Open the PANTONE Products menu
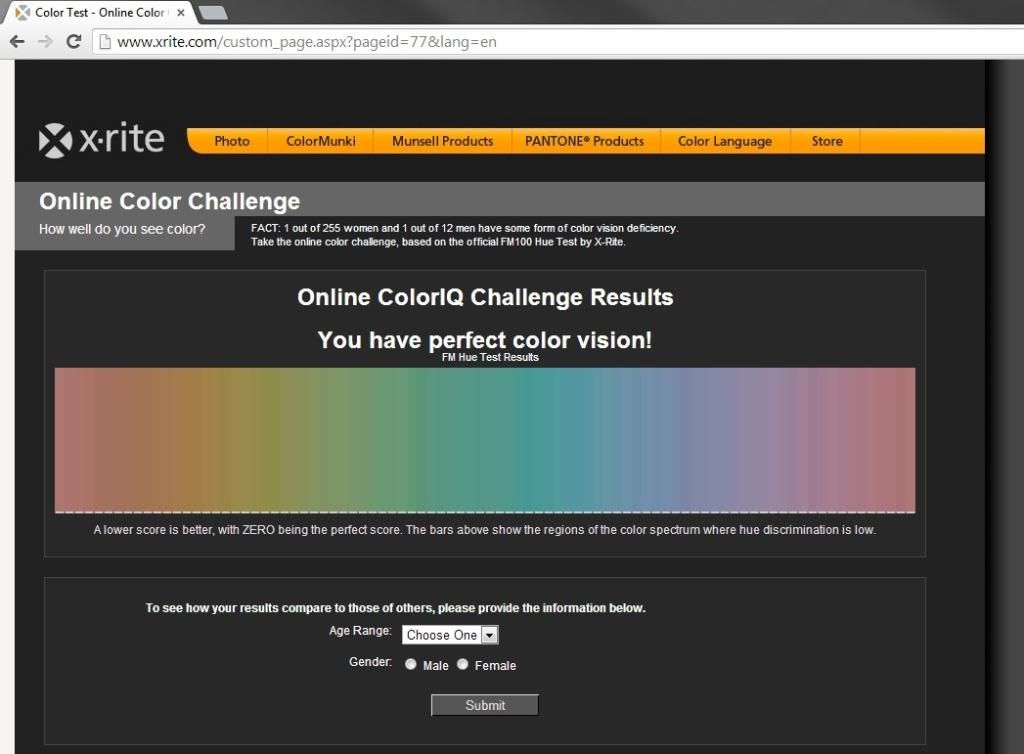Screen dimensions: 1024x754 coord(584,141)
